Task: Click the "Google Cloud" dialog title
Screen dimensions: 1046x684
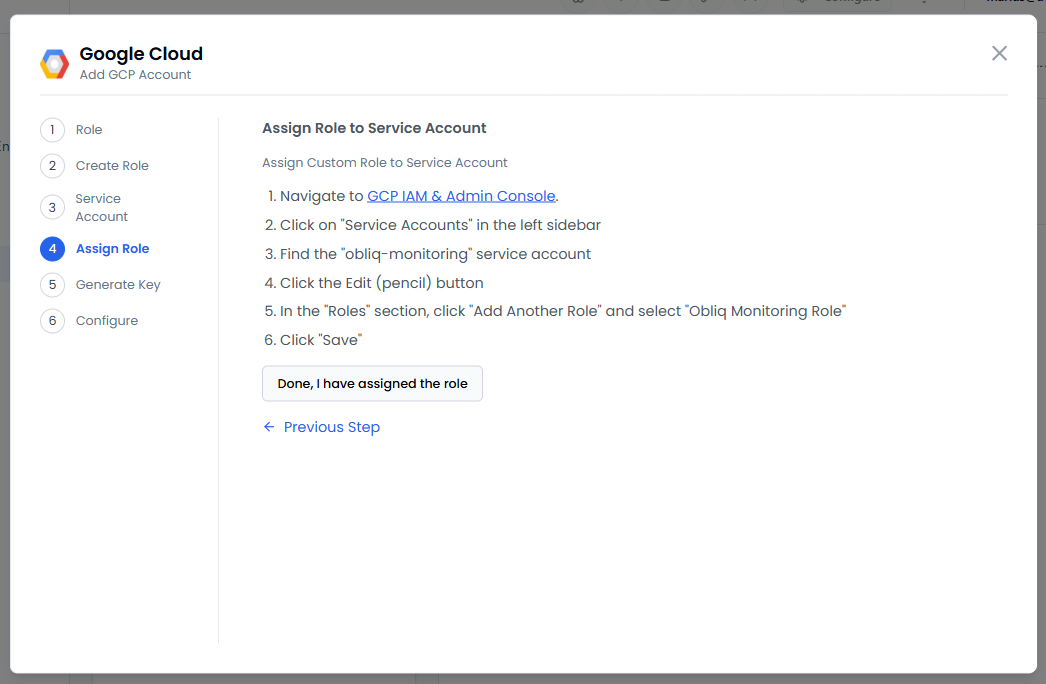Action: coord(141,54)
